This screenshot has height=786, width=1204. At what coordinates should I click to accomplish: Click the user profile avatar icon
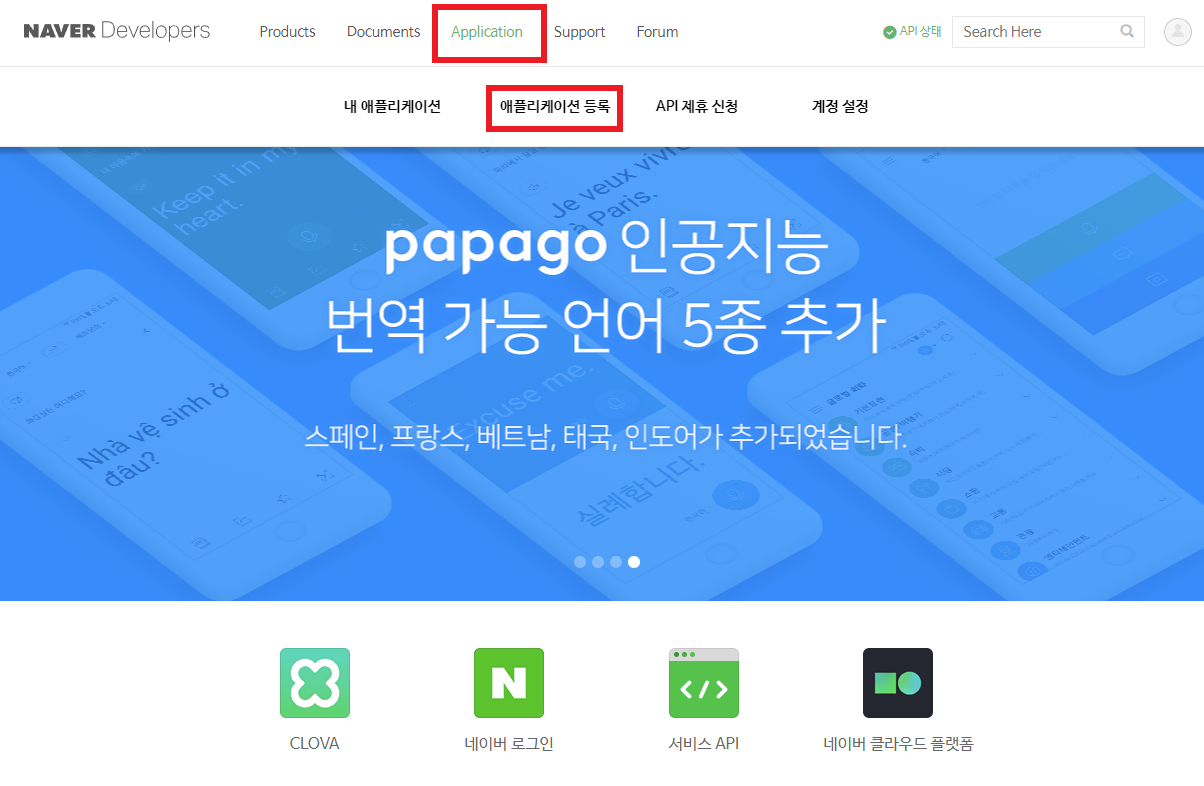coord(1178,32)
